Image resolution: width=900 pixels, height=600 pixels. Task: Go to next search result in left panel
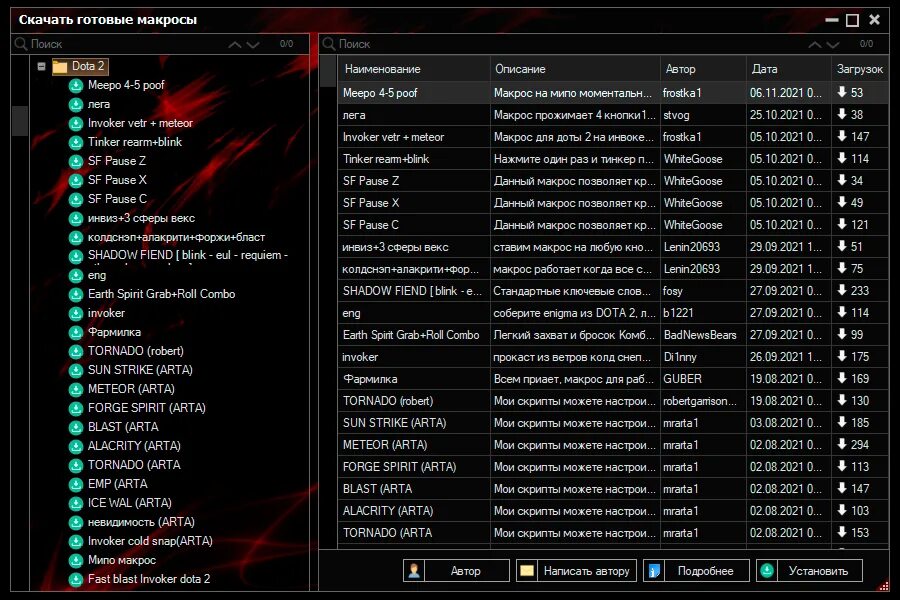253,44
